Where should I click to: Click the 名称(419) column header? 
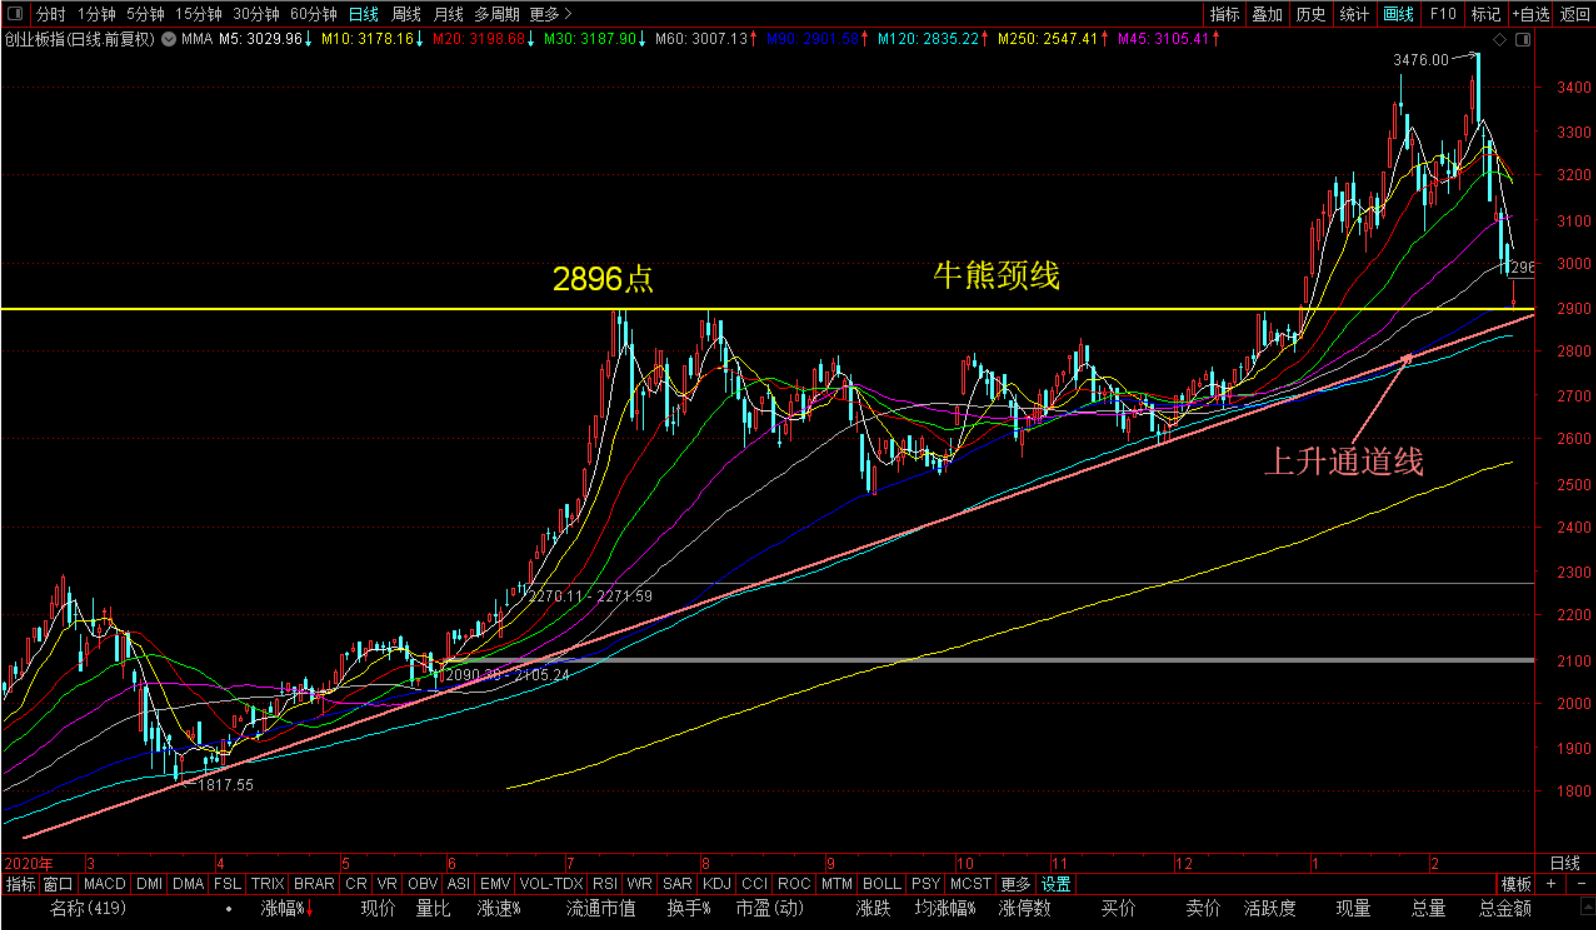pyautogui.click(x=88, y=908)
